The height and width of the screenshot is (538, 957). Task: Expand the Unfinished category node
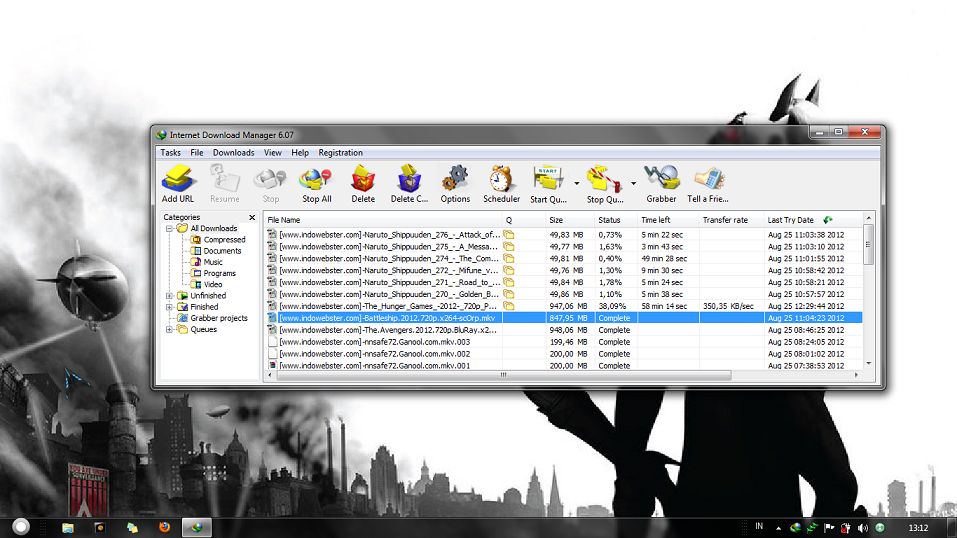pyautogui.click(x=169, y=296)
